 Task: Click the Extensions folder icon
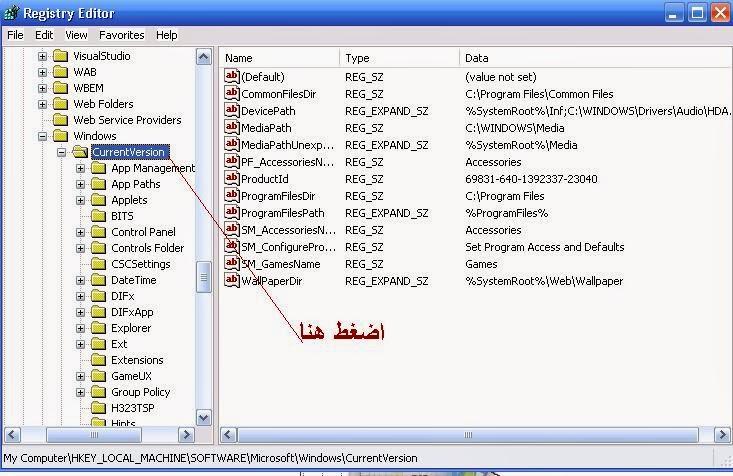point(98,360)
